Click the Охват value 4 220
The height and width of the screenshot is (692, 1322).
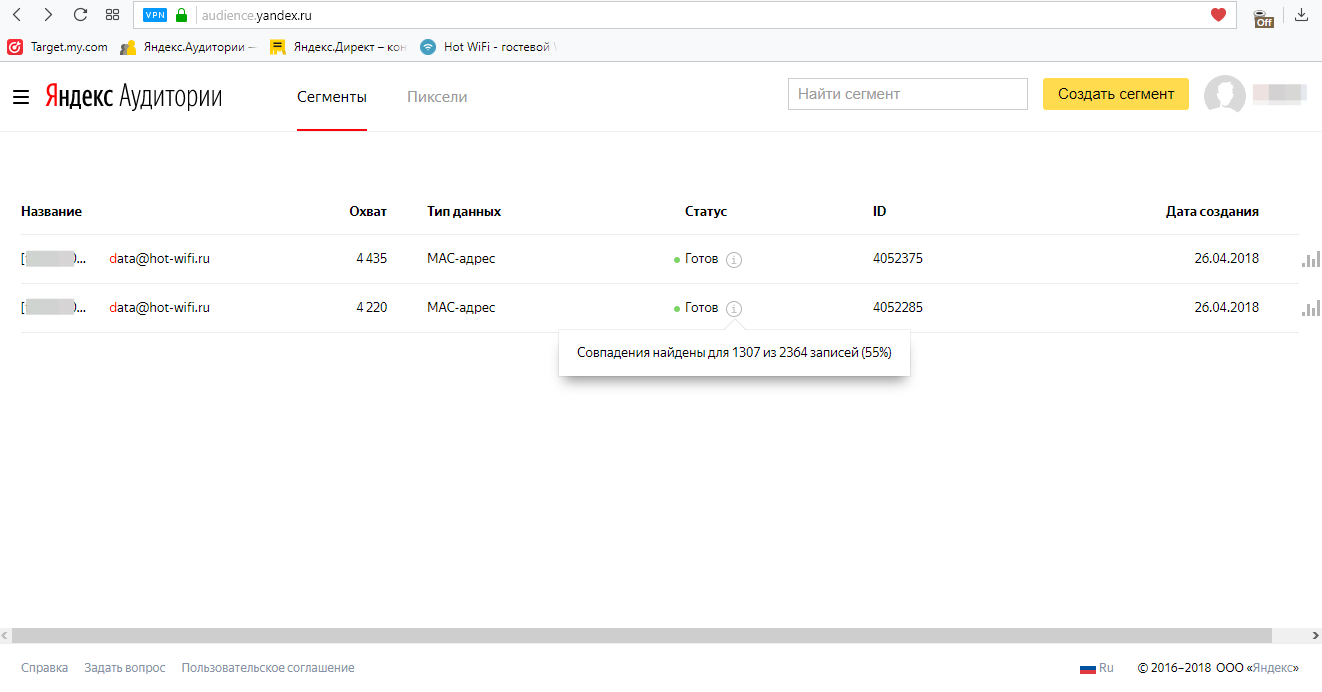[x=371, y=308]
